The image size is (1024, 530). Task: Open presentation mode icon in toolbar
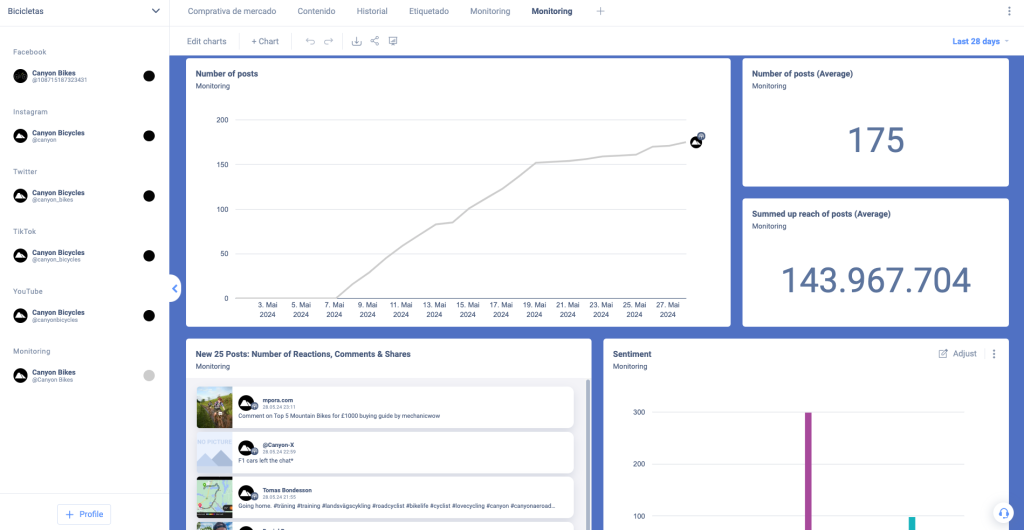click(x=393, y=41)
